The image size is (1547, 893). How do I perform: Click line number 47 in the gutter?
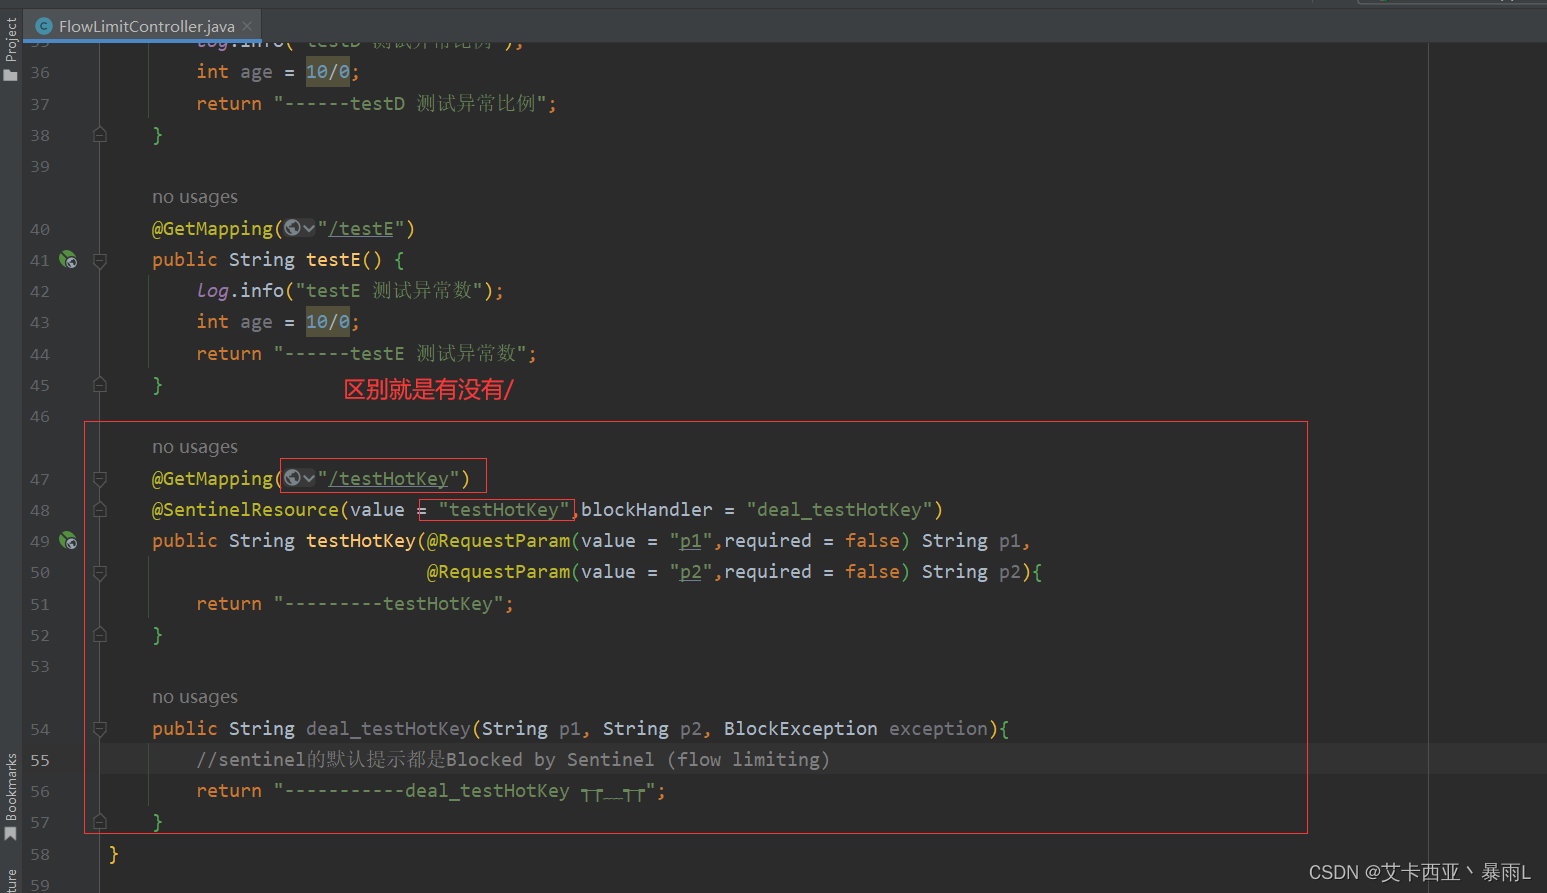(x=40, y=479)
